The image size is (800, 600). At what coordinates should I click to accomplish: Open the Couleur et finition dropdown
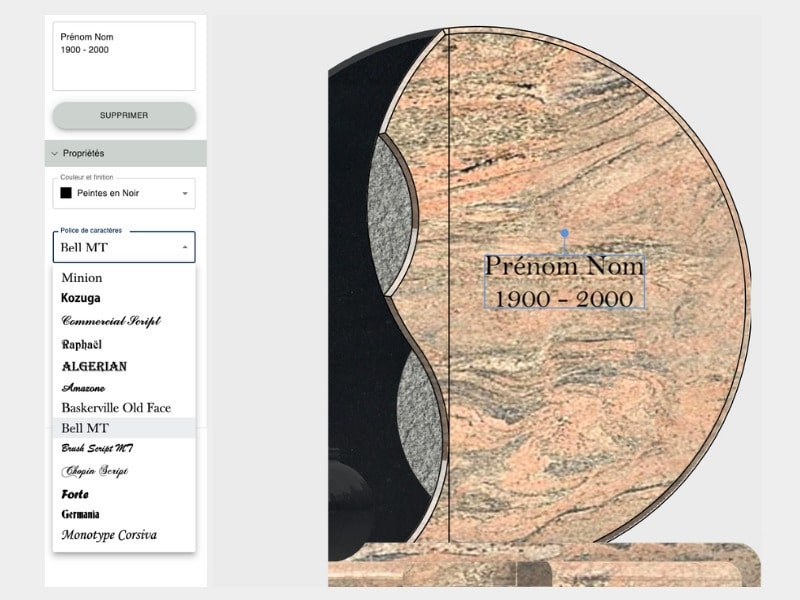coord(124,193)
